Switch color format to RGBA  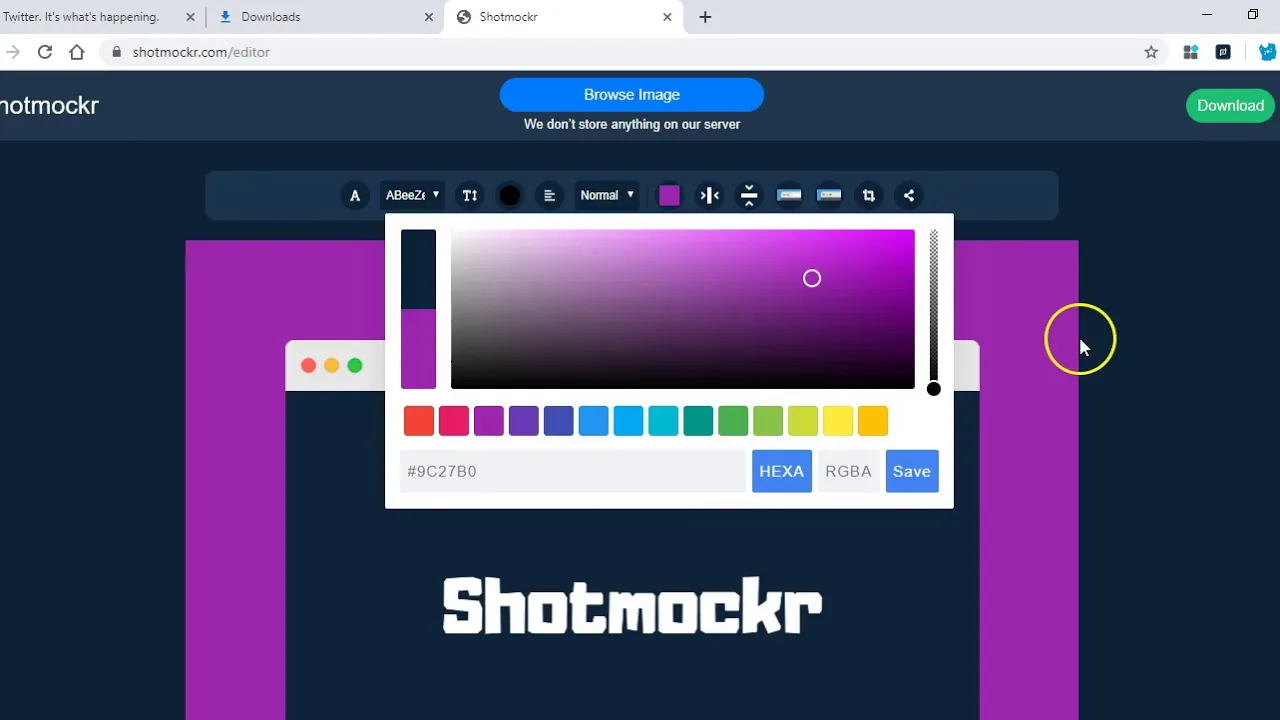(849, 471)
